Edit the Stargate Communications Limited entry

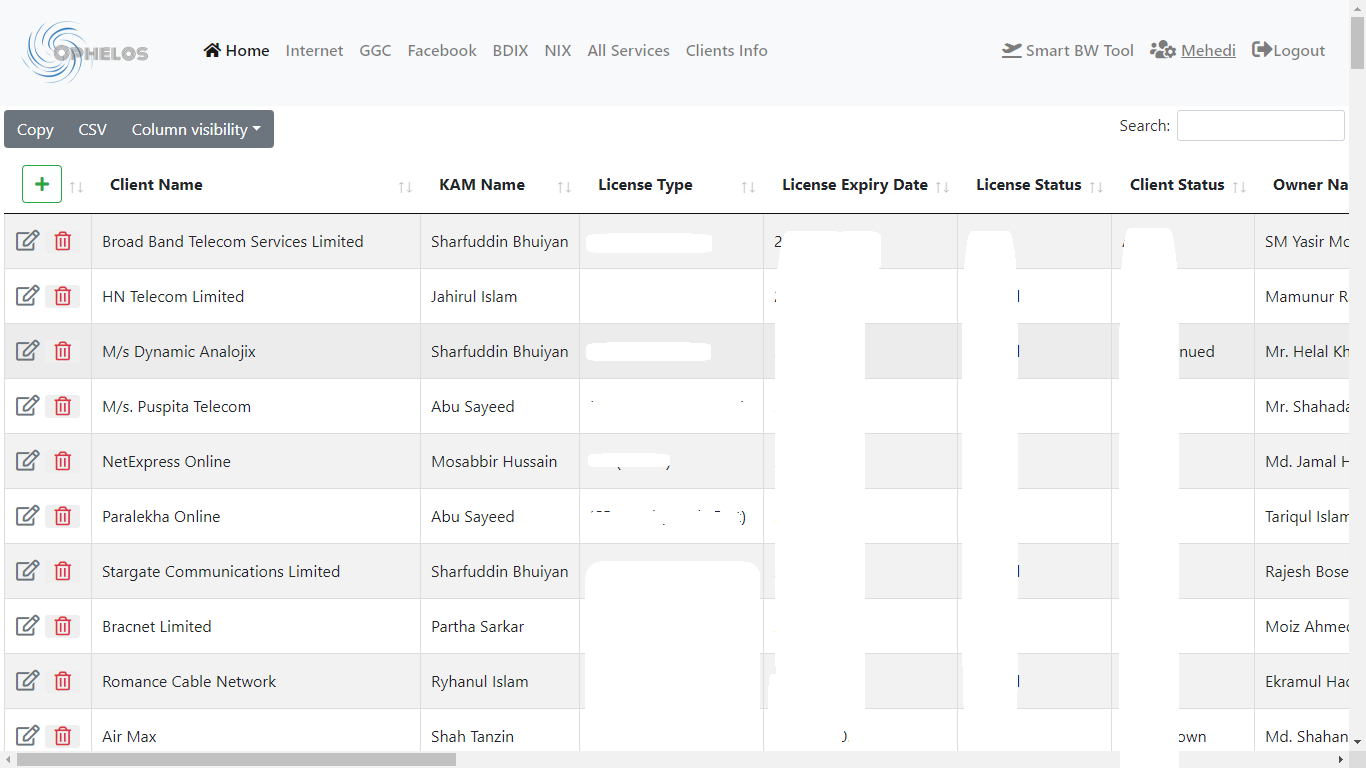[x=27, y=571]
